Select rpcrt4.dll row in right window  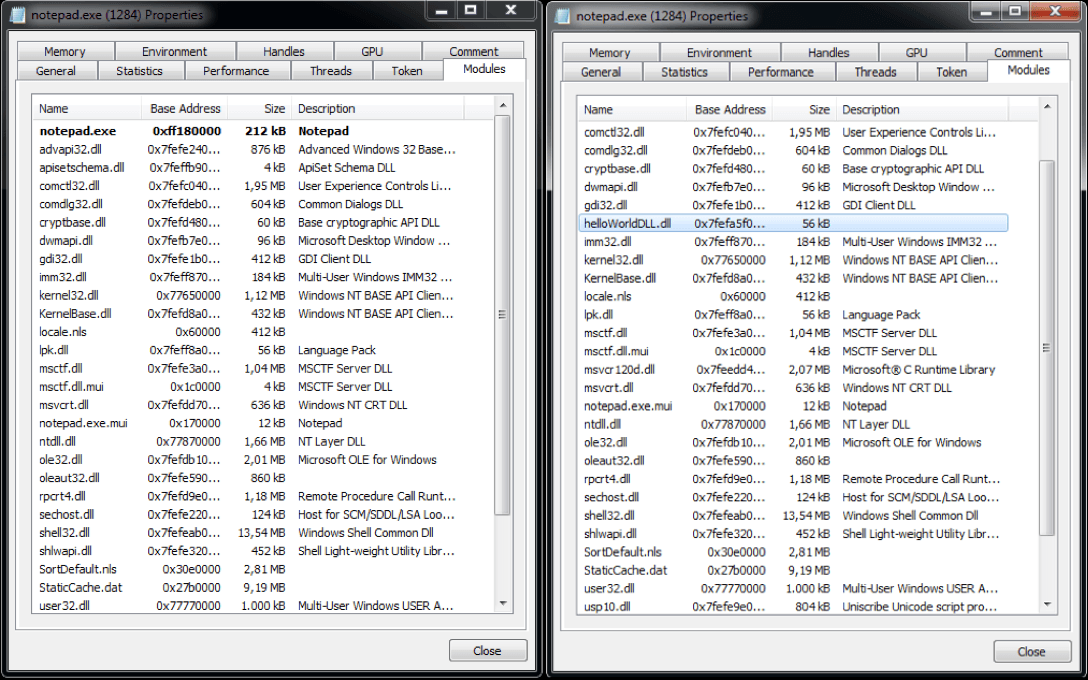coord(793,479)
